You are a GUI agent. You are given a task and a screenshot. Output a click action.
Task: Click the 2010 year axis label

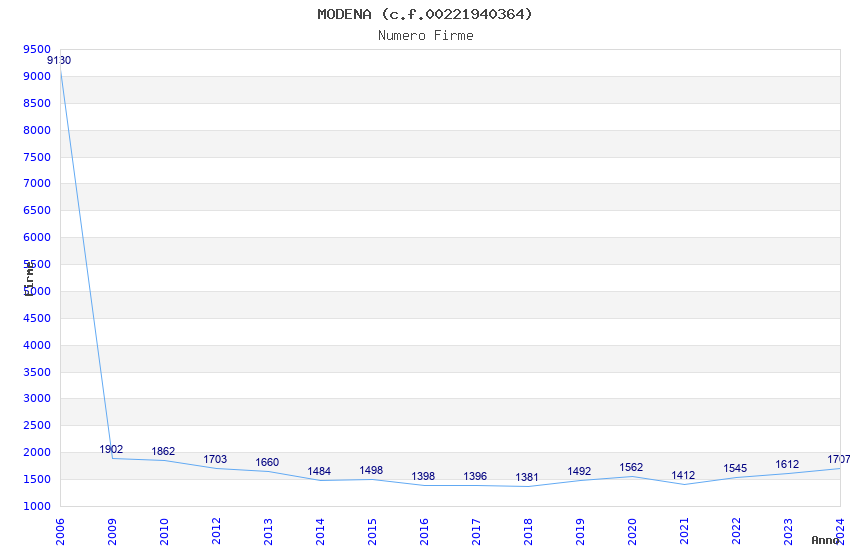[x=164, y=532]
